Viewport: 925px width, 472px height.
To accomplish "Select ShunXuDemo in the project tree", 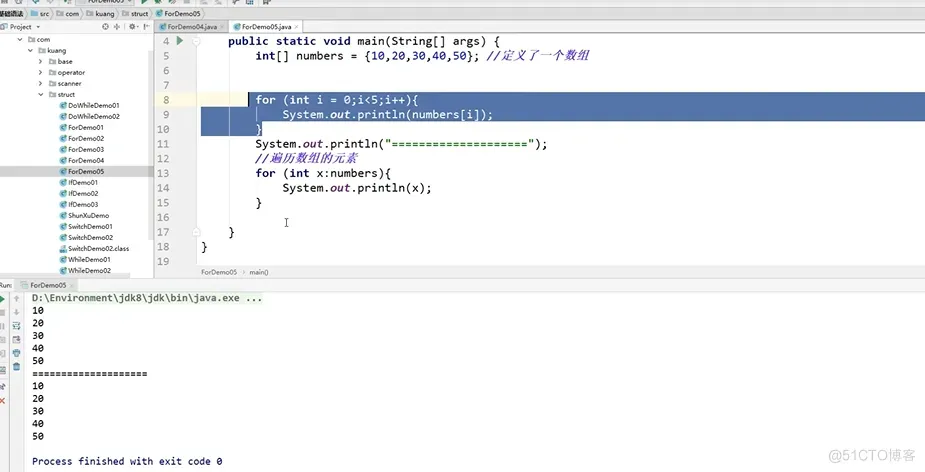I will point(84,215).
